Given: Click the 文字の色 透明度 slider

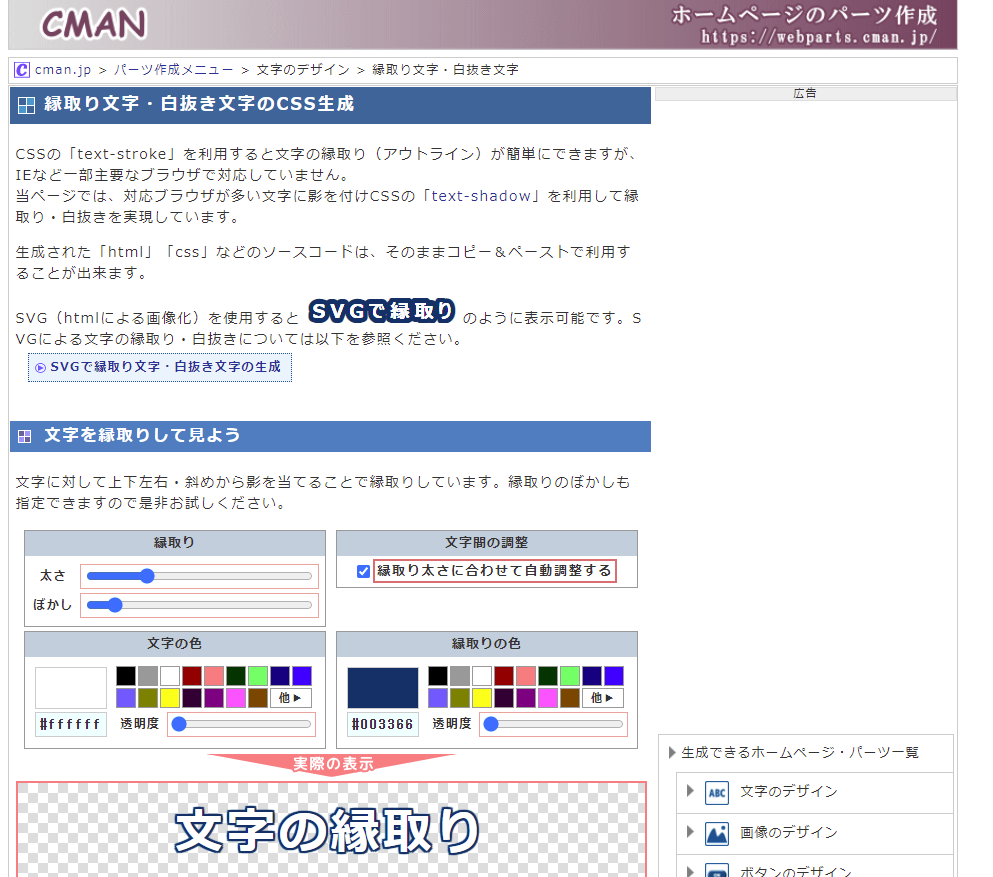Looking at the screenshot, I should [x=241, y=724].
